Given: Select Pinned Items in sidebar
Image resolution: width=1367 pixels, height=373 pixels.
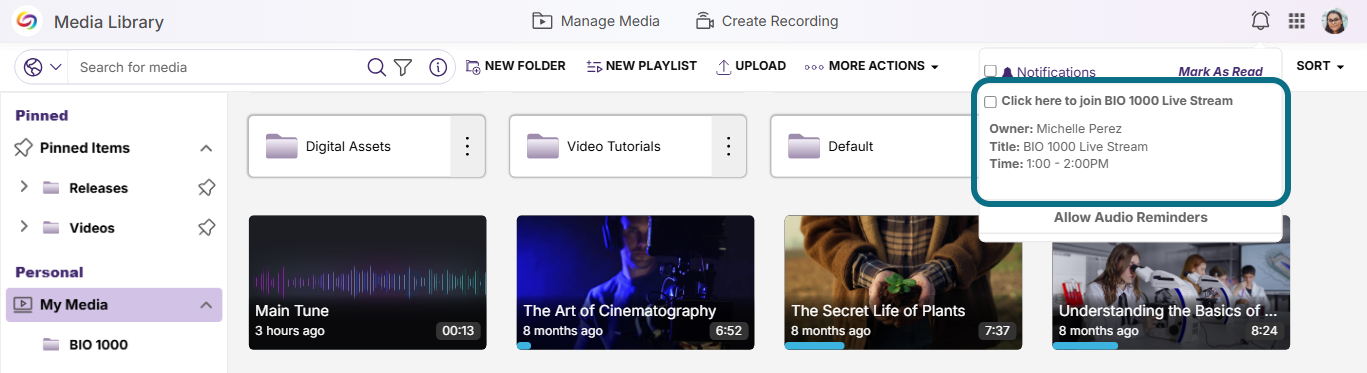Looking at the screenshot, I should point(85,148).
